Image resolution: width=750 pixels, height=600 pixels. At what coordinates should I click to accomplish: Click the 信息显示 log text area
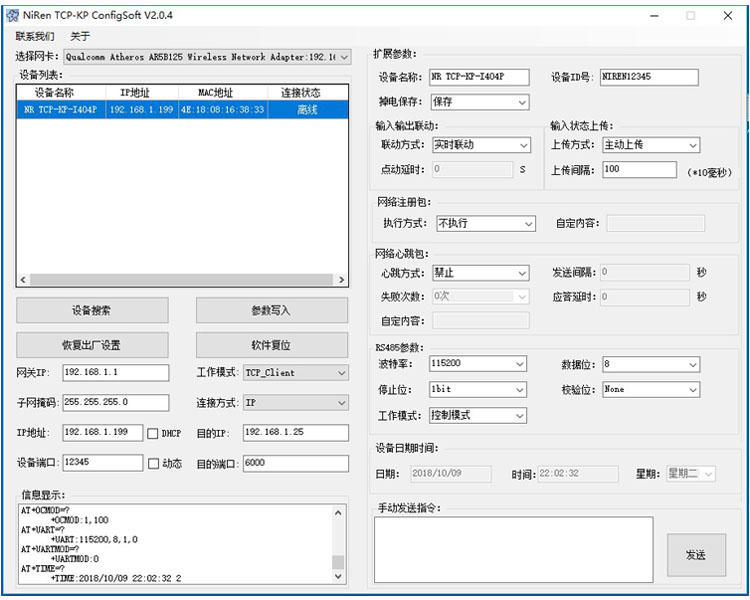coord(175,544)
